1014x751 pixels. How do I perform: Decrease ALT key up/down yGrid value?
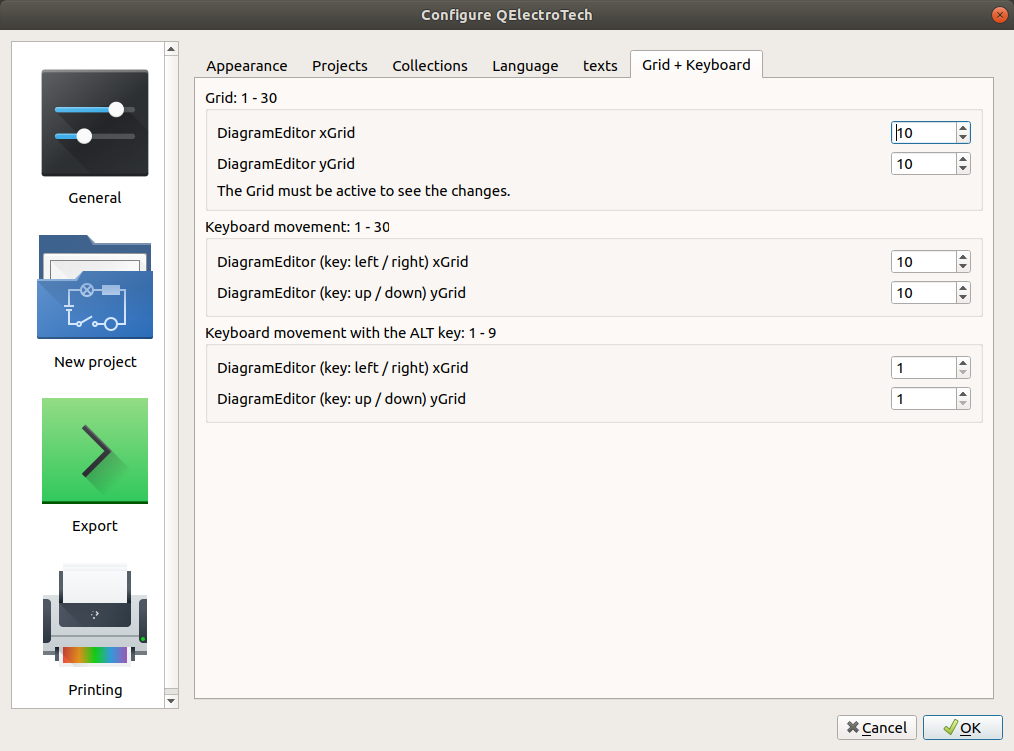pyautogui.click(x=963, y=404)
